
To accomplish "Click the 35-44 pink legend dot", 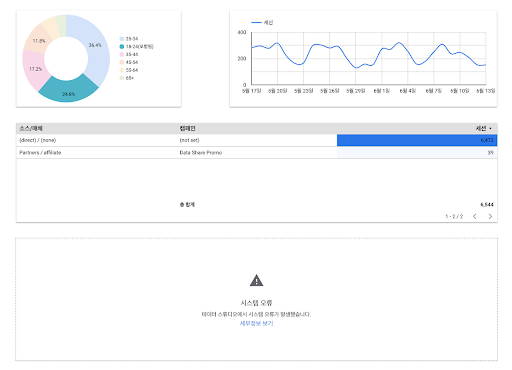I will 122,54.
